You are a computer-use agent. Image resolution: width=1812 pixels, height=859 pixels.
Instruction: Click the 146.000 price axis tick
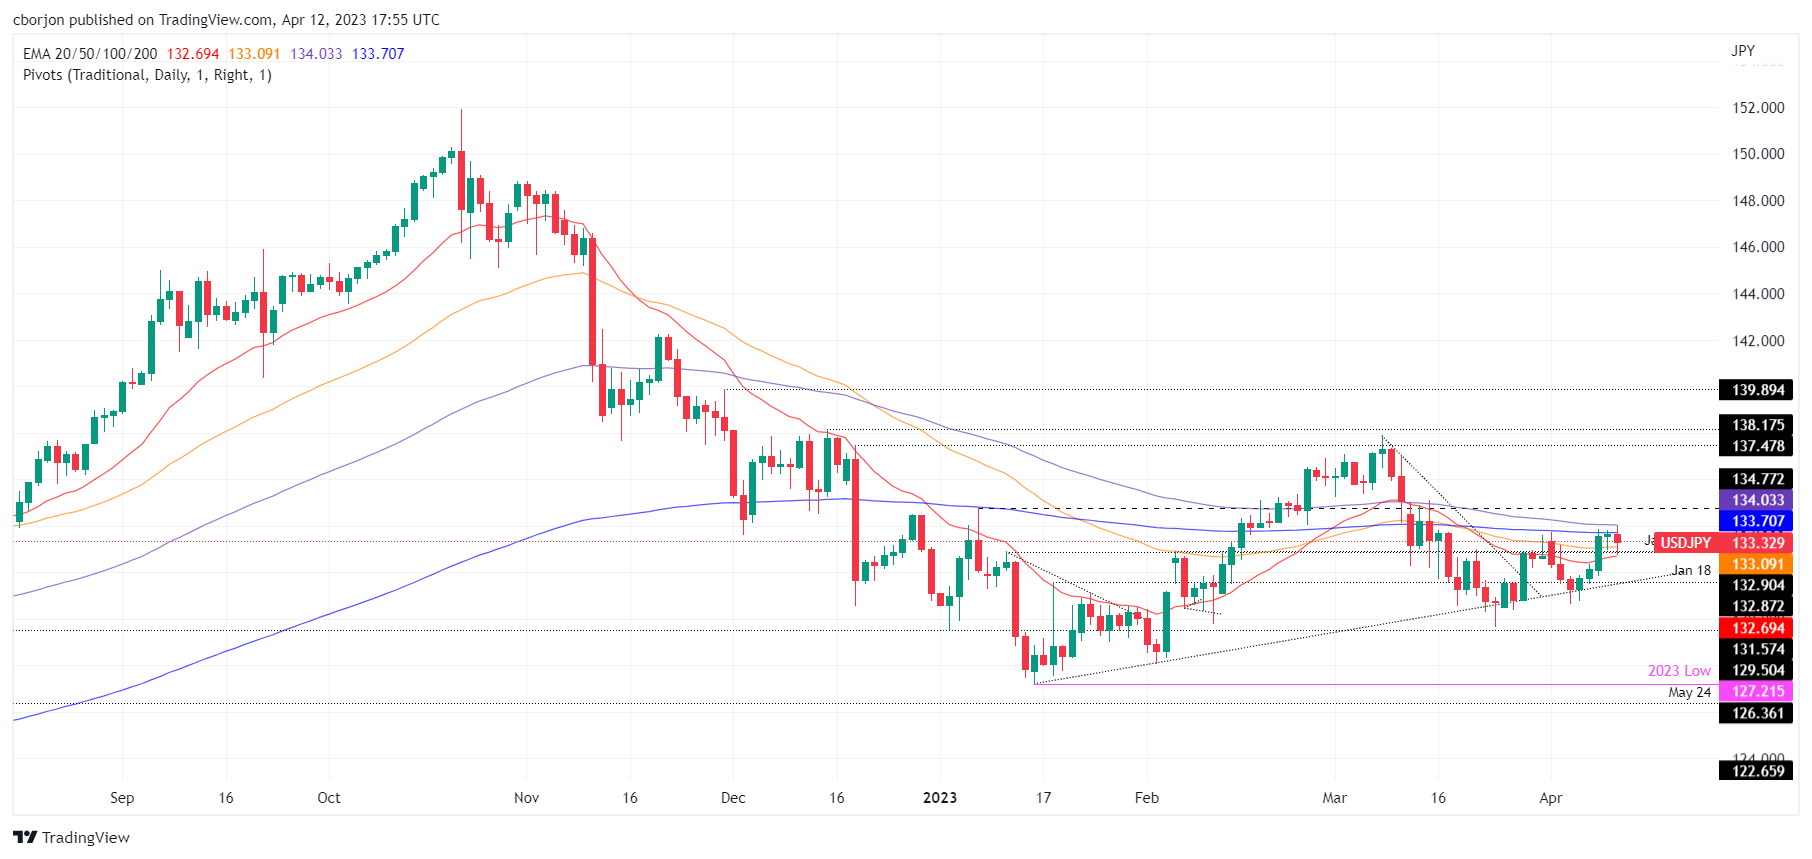point(1758,247)
